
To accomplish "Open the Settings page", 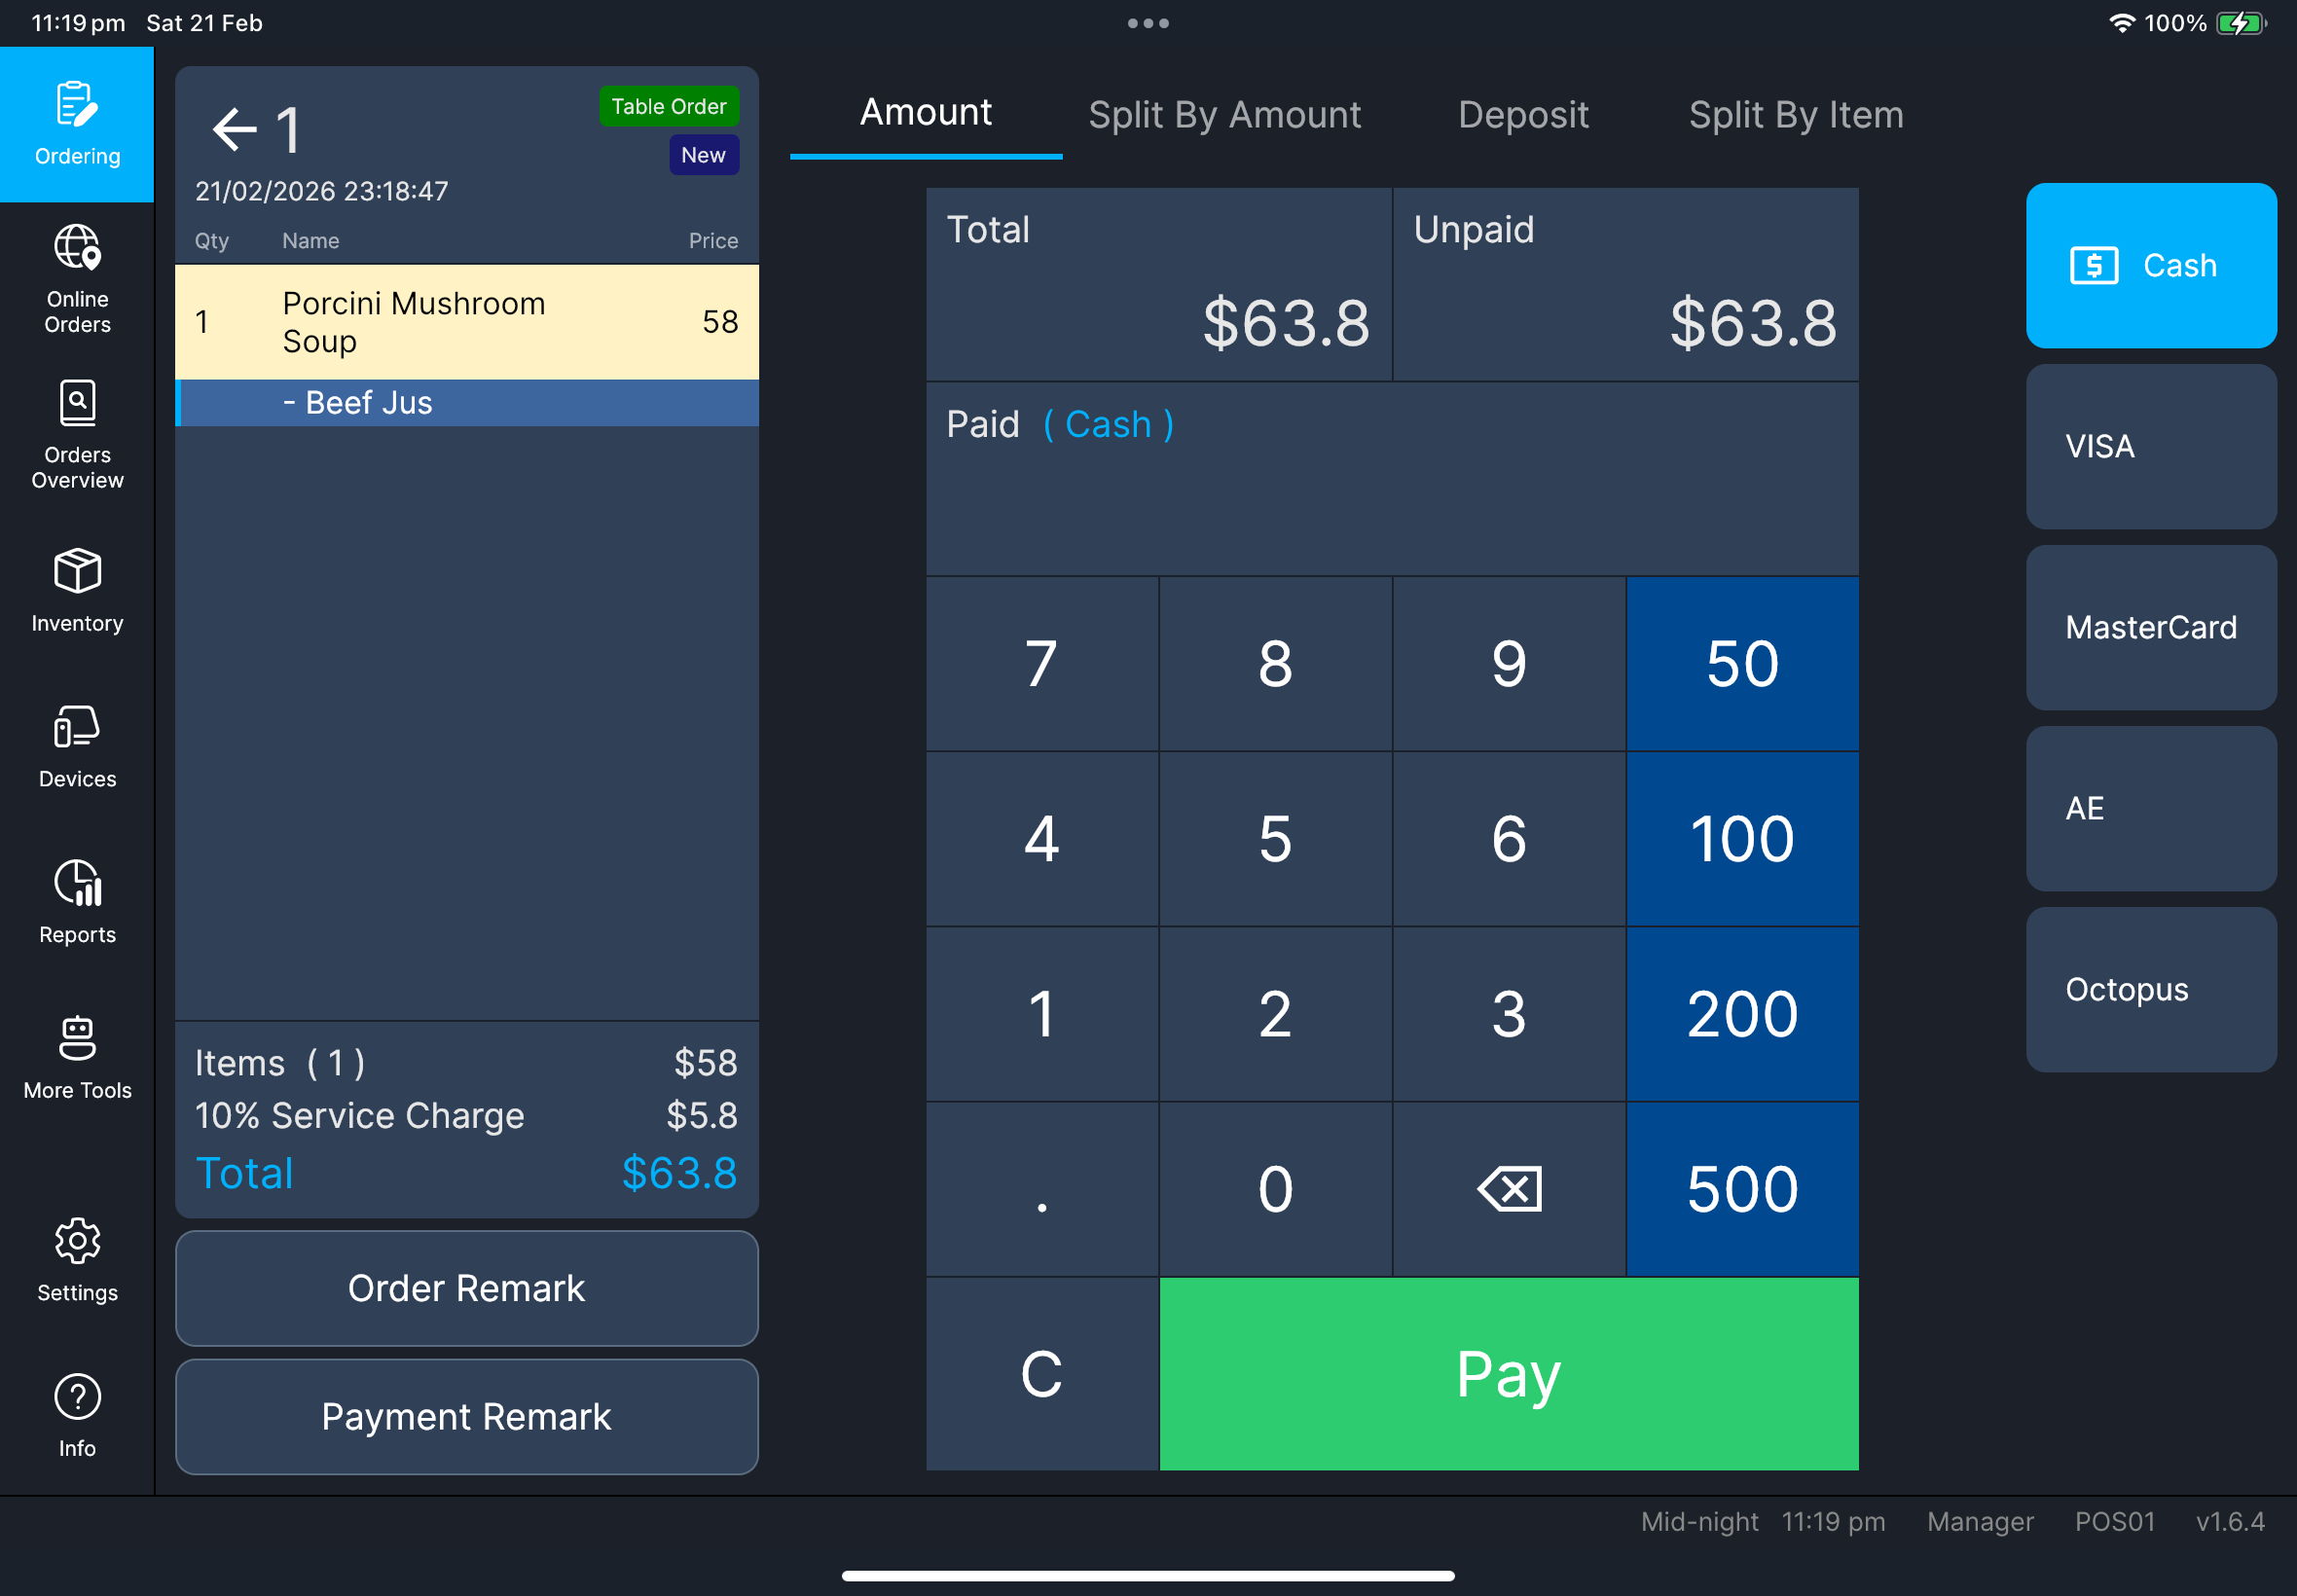I will tap(77, 1258).
